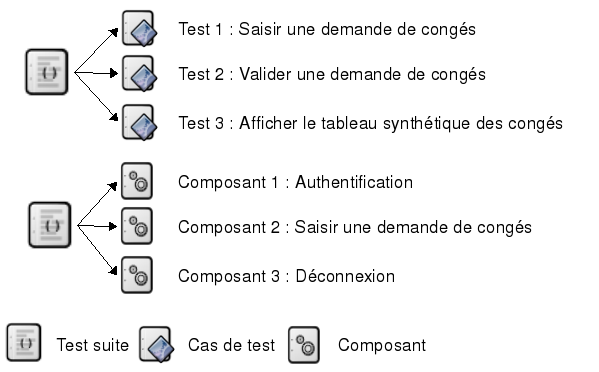Click the legend Test suite icon
The width and height of the screenshot is (599, 372).
pyautogui.click(x=24, y=343)
